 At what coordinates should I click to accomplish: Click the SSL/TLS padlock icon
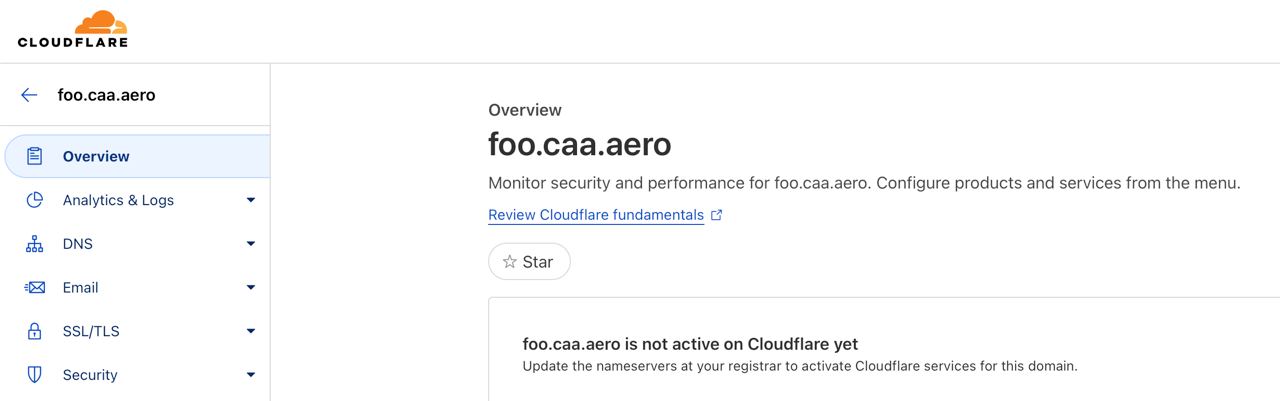(35, 331)
